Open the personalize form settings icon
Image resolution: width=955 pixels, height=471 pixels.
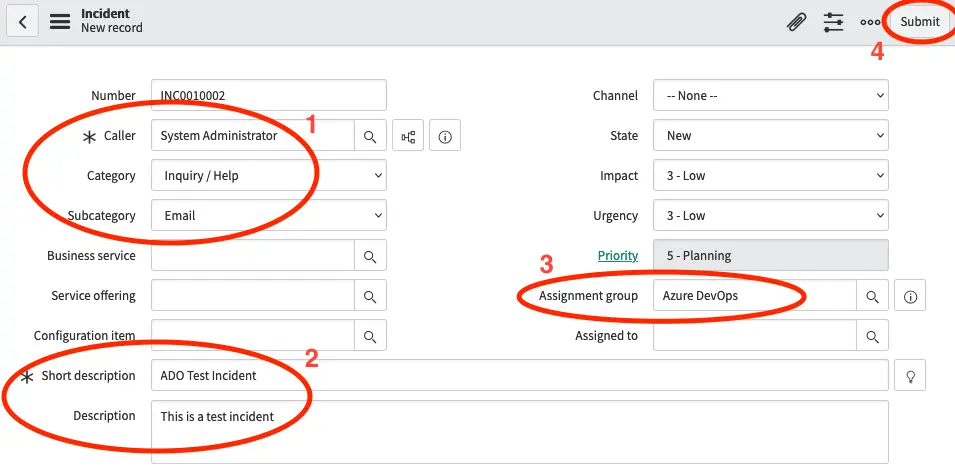833,21
